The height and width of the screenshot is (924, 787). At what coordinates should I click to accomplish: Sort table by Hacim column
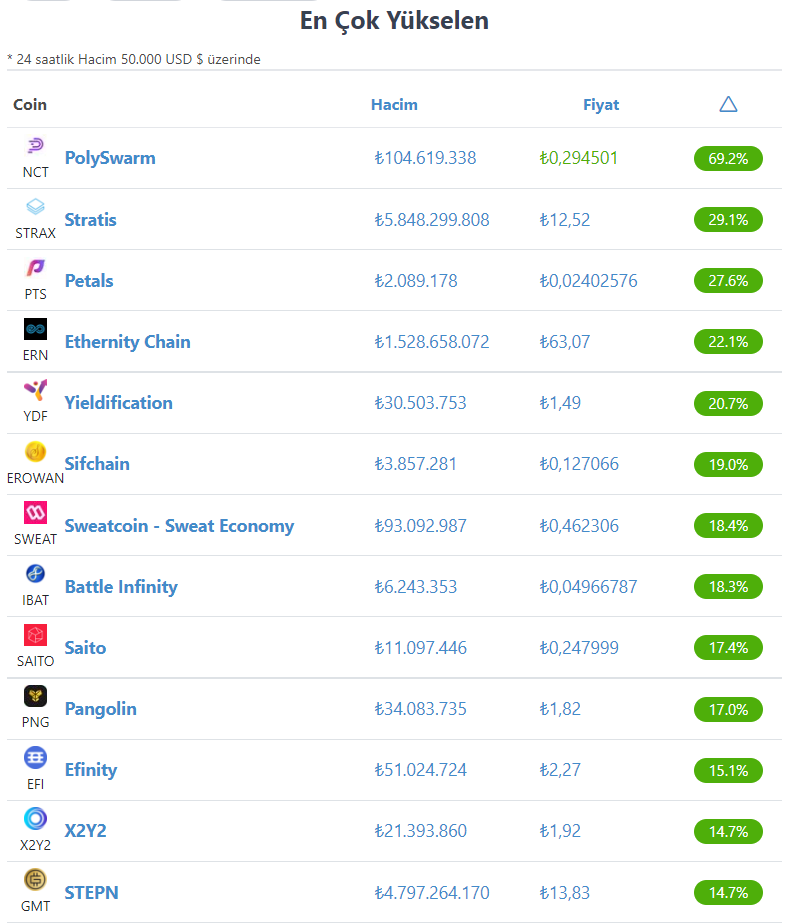(x=394, y=104)
